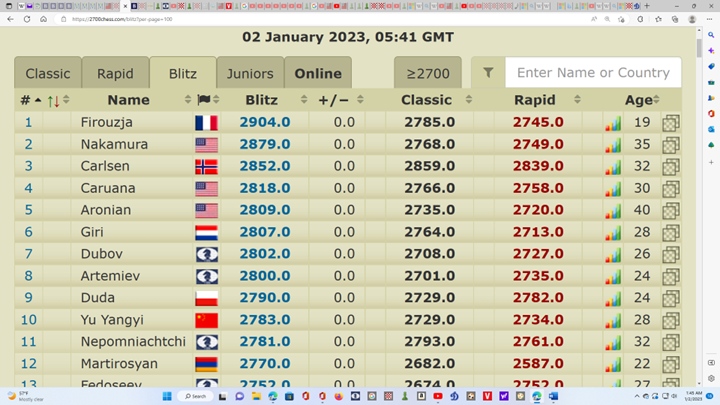Switch to the Classic ratings tab
Viewport: 720px width, 405px height.
tap(47, 73)
